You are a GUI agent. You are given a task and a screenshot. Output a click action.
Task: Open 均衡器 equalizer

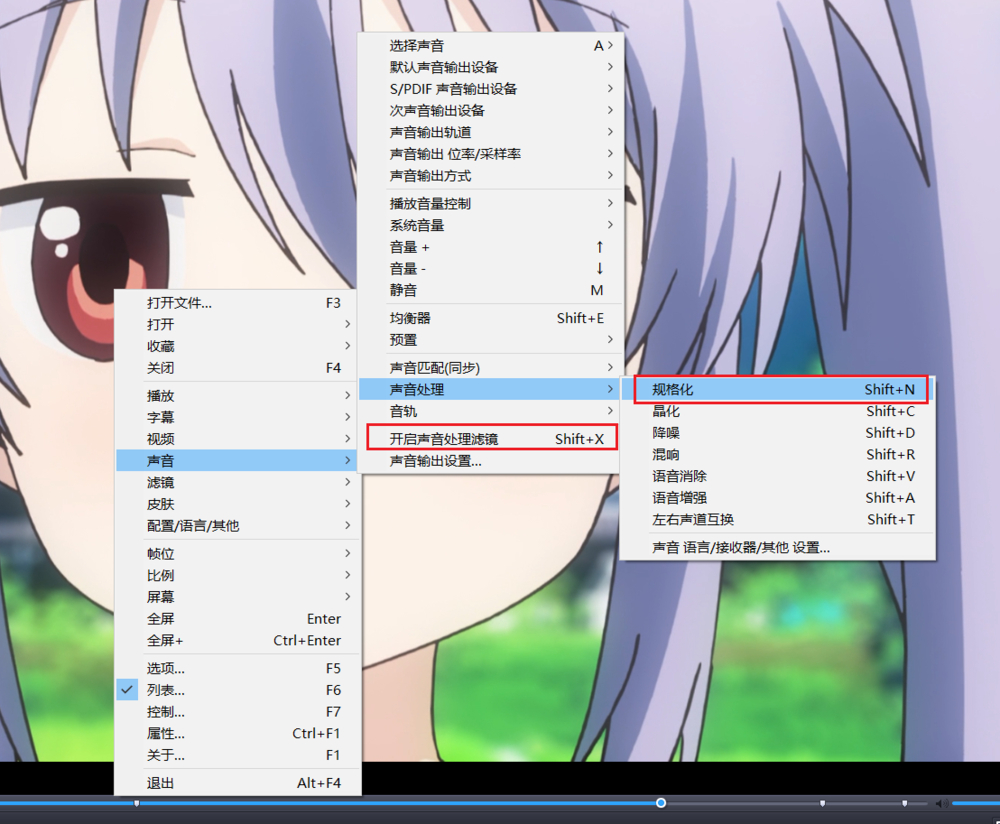(490, 318)
